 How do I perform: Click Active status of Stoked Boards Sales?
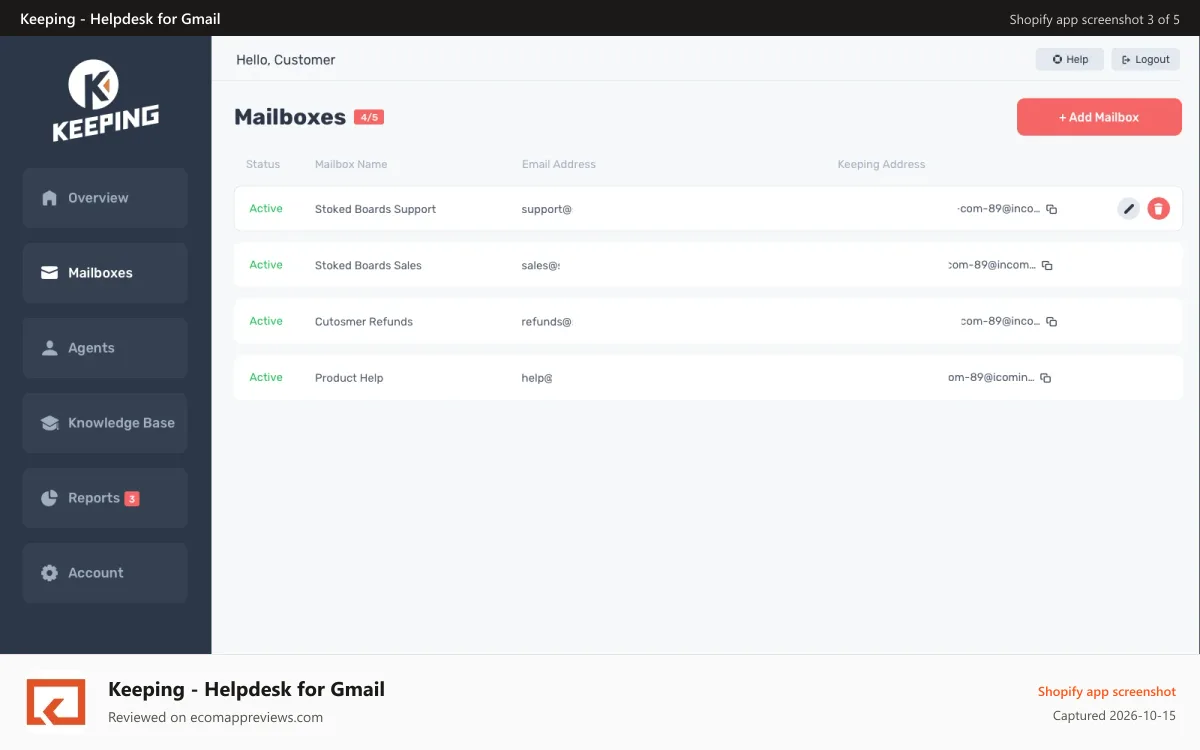[x=266, y=265]
